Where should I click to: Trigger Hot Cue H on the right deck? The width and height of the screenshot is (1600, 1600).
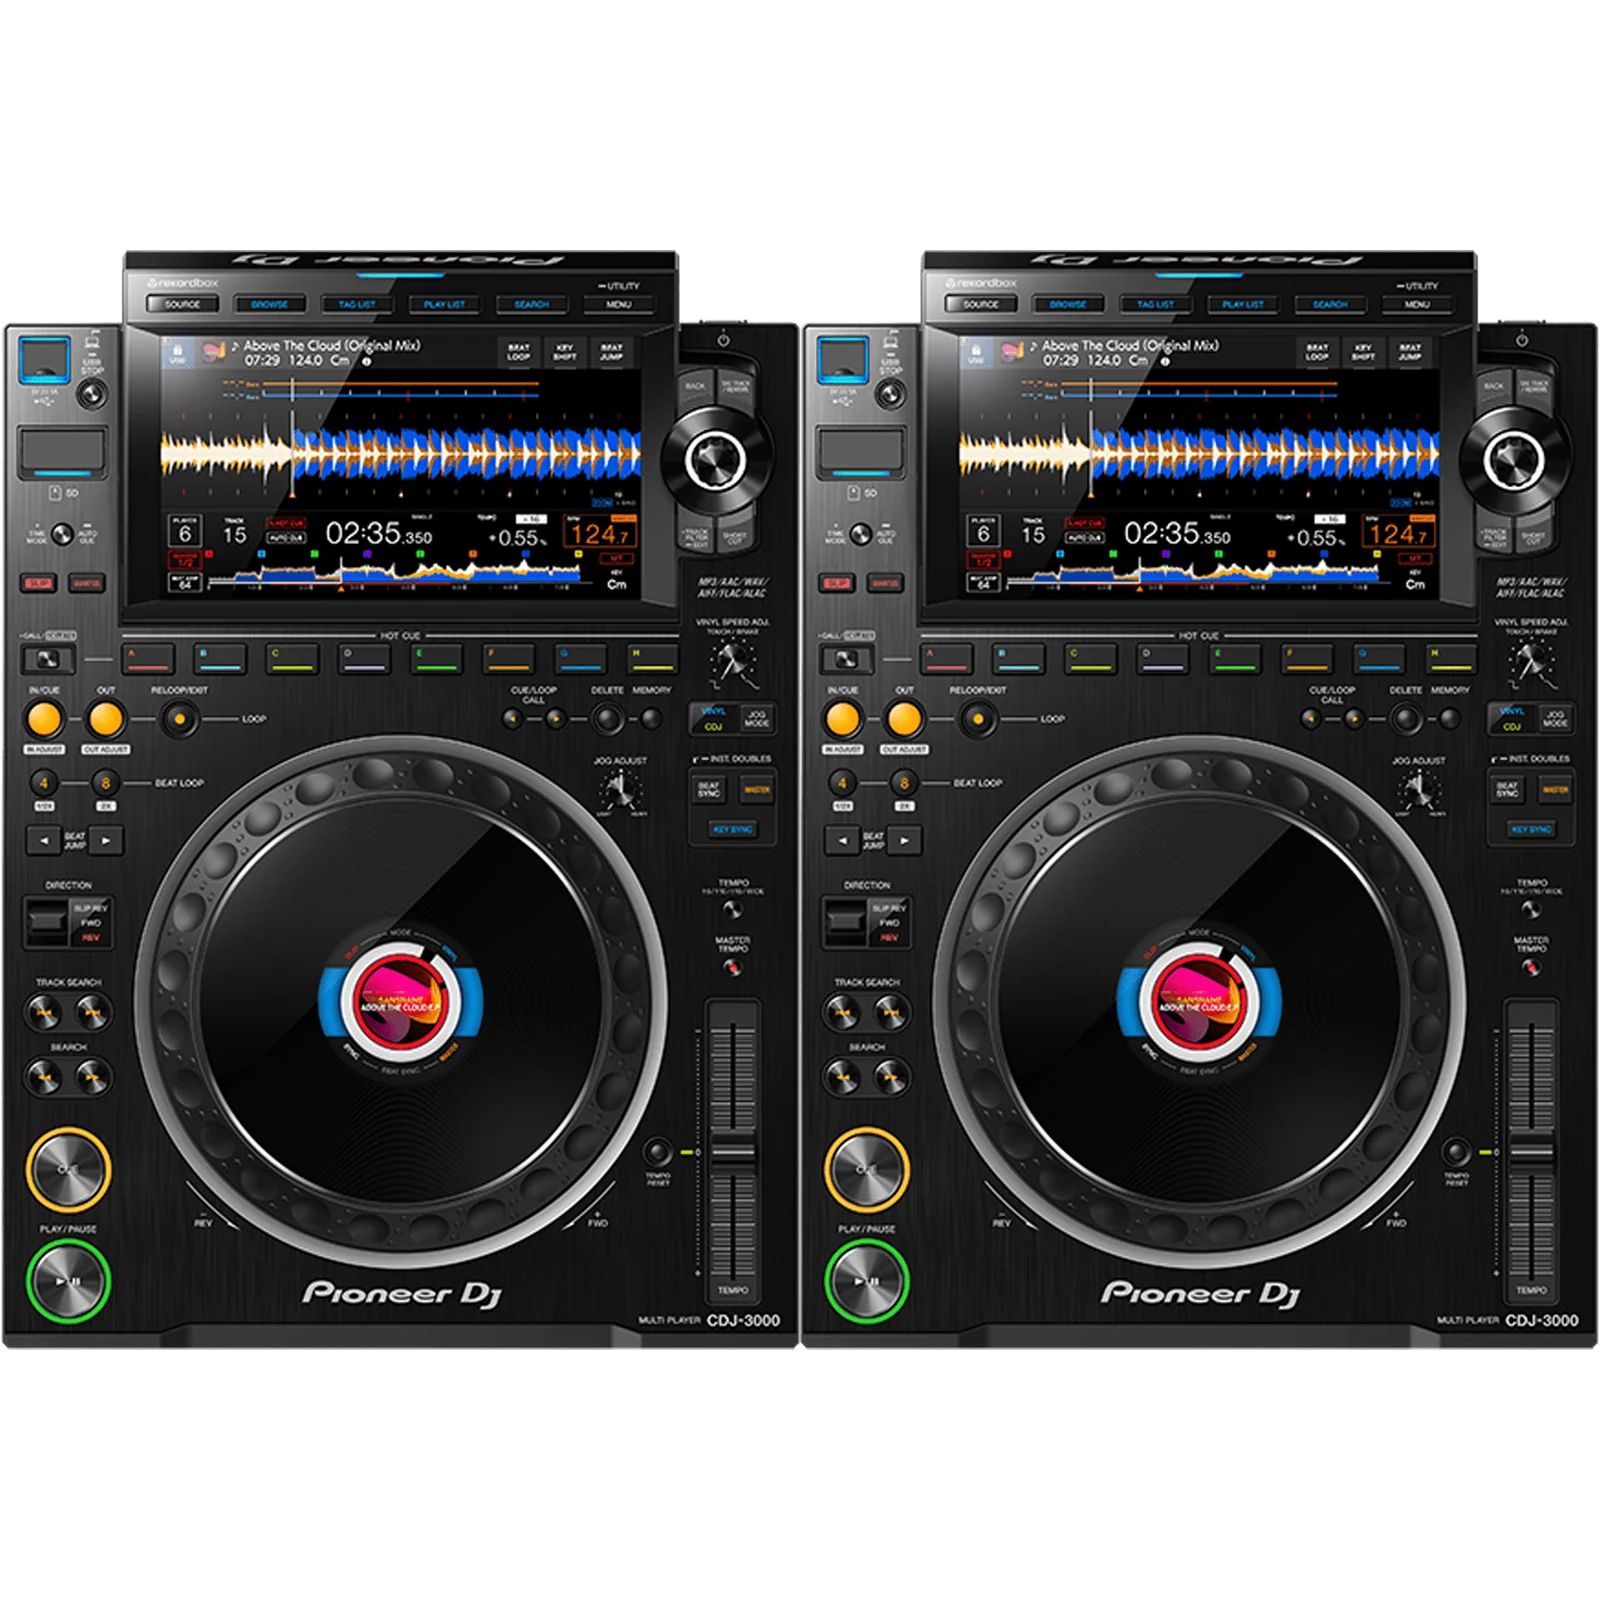[1451, 659]
